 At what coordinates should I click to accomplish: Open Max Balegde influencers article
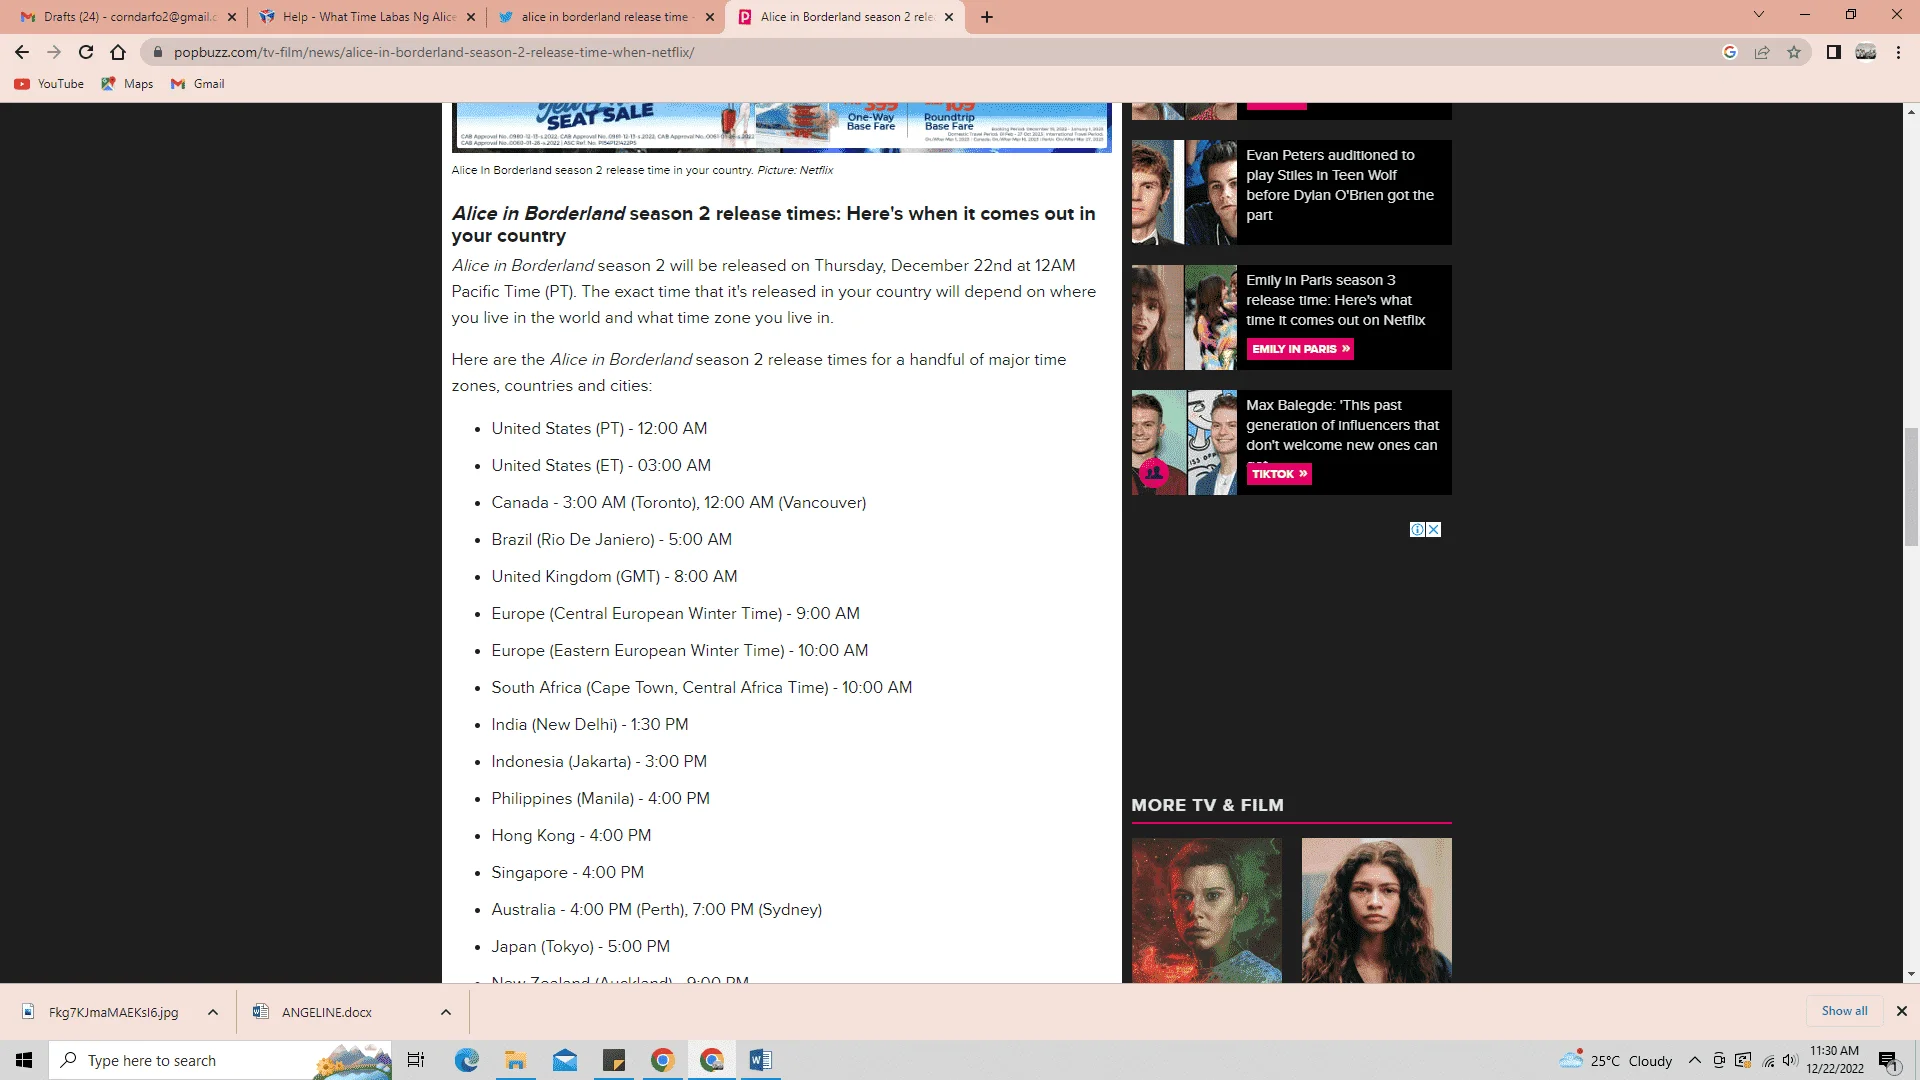[1342, 425]
